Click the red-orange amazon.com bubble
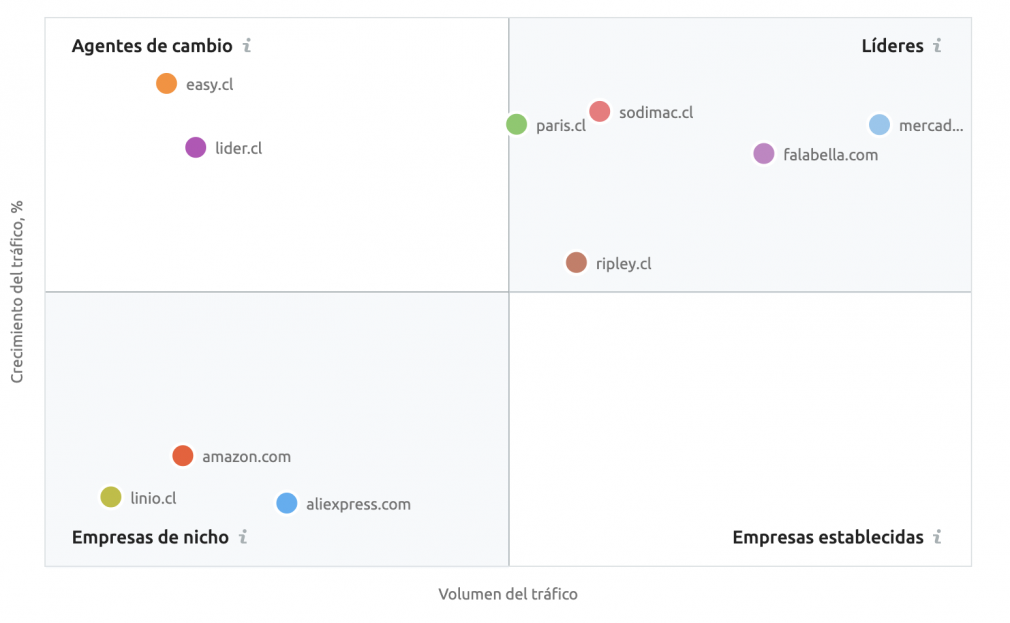The height and width of the screenshot is (623, 1010). click(183, 456)
